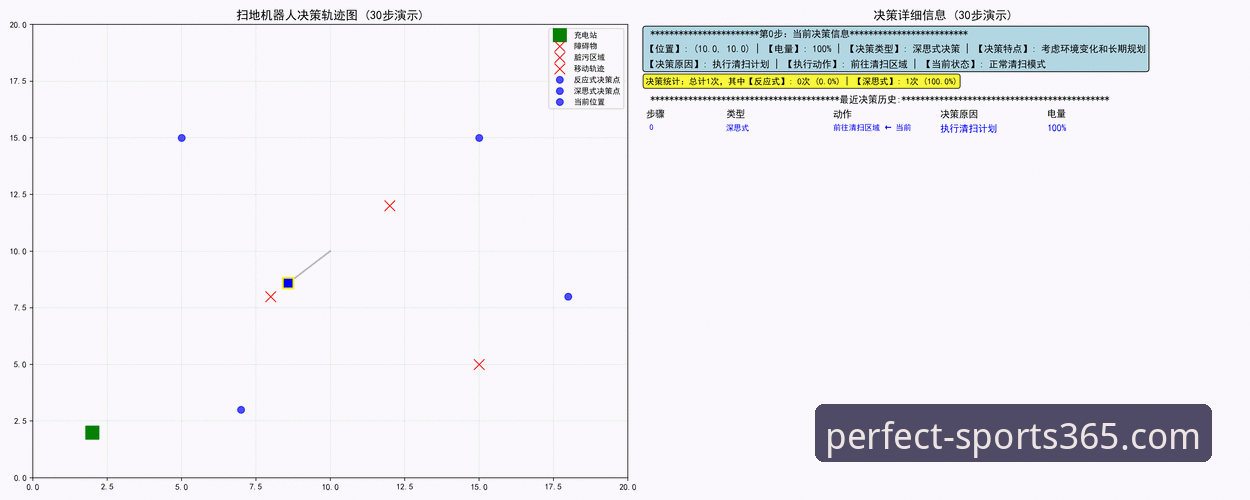This screenshot has height=500, width=1250.
Task: Click the green charging station marker on the plot
Action: [92, 433]
